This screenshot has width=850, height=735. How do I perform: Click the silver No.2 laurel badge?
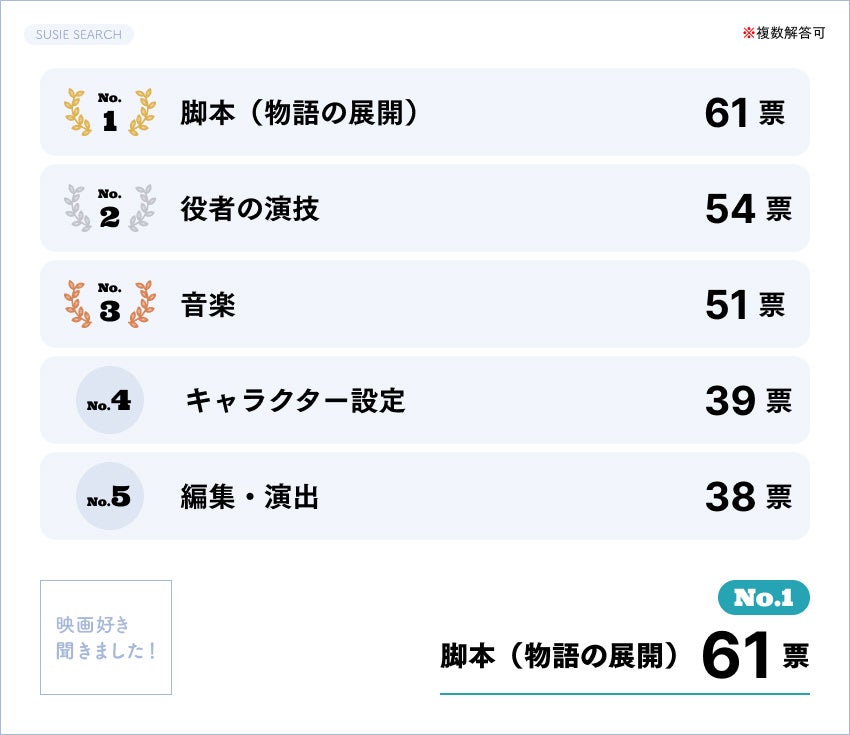110,208
